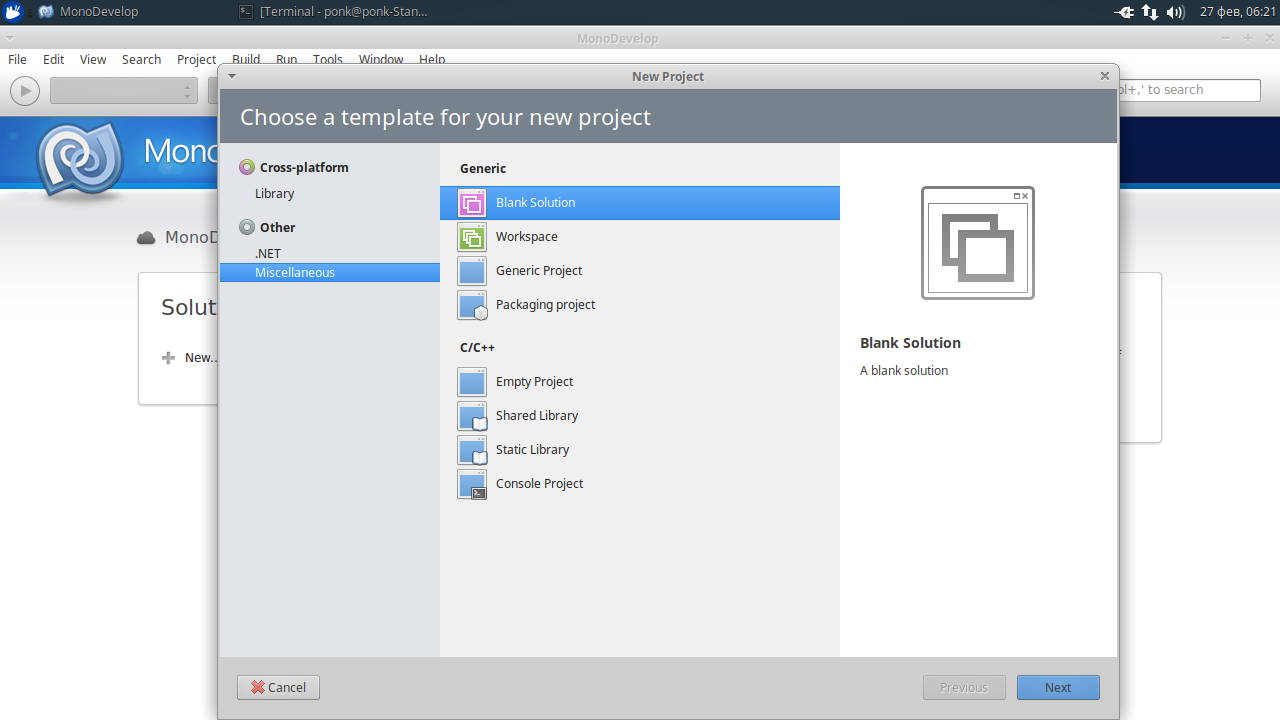Close the New Project dialog
The width and height of the screenshot is (1280, 720).
tap(1105, 76)
